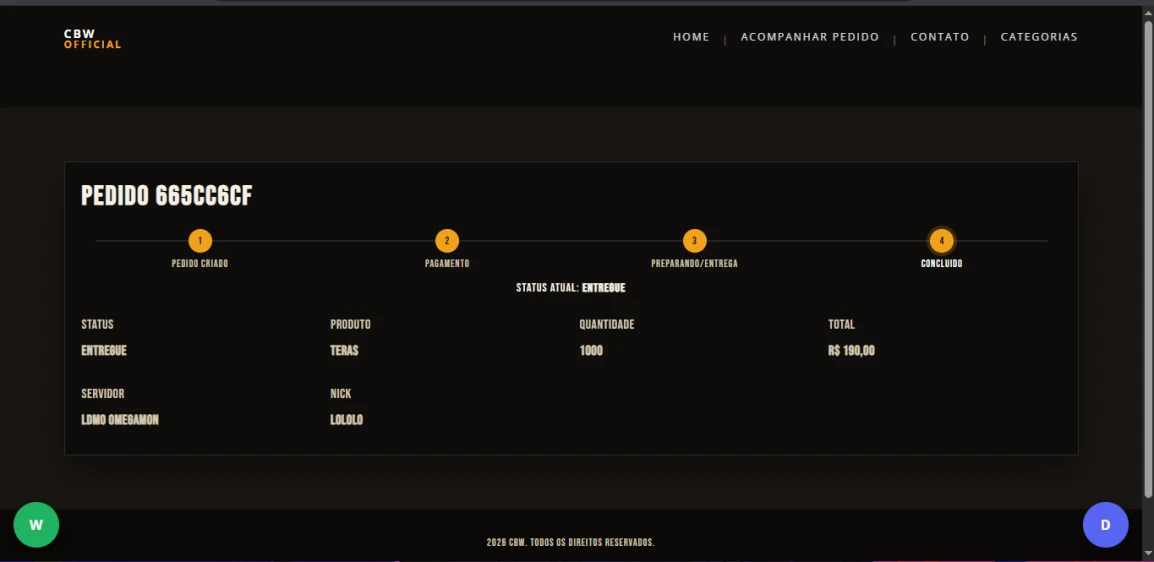
Task: Select step 3 circle for Preparando/Entrega
Action: point(694,241)
